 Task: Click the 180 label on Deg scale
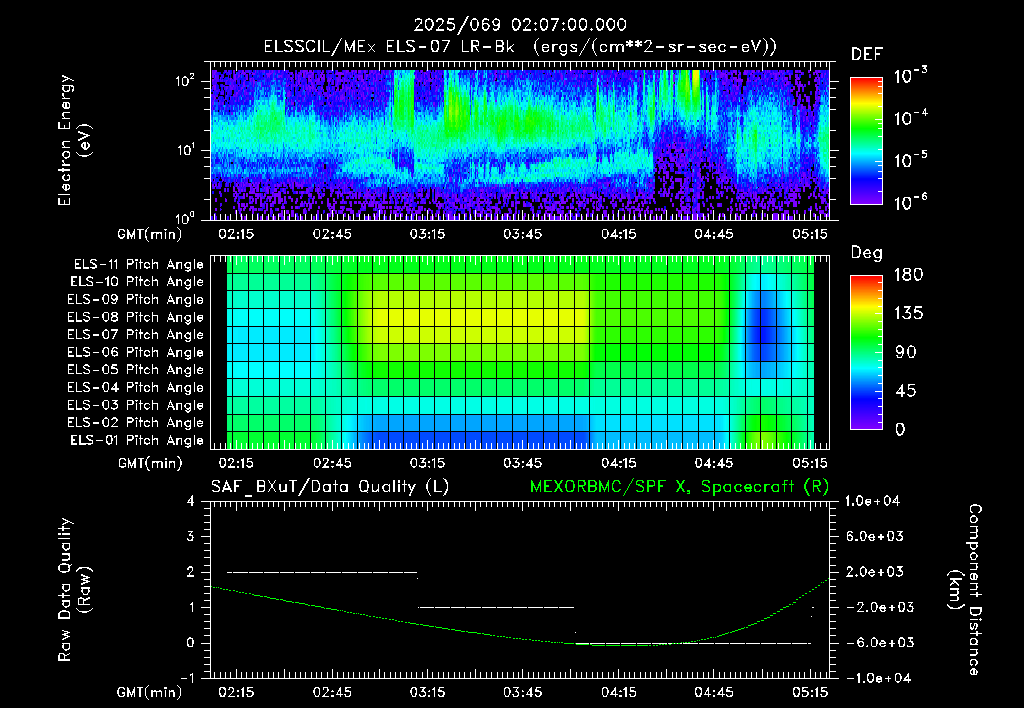click(908, 275)
